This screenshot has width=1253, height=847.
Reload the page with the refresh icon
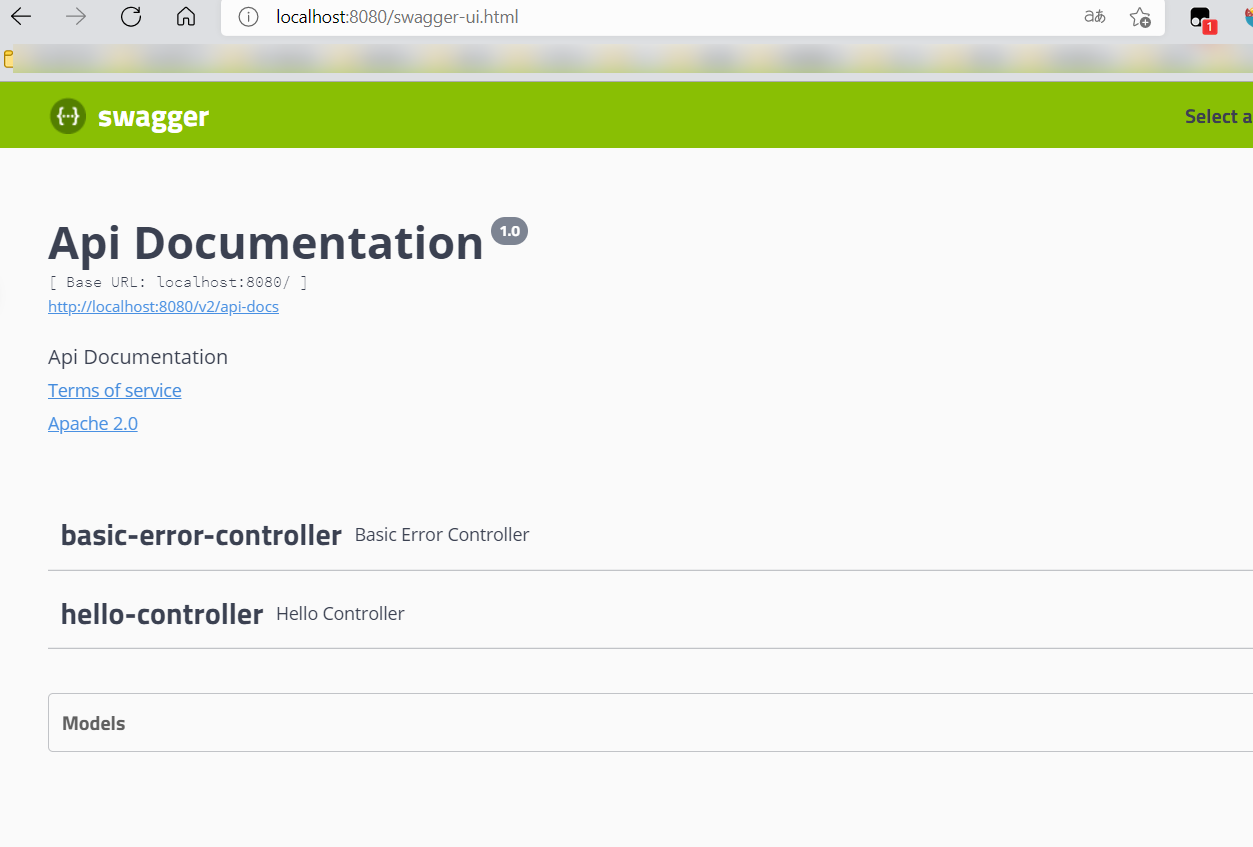(131, 17)
